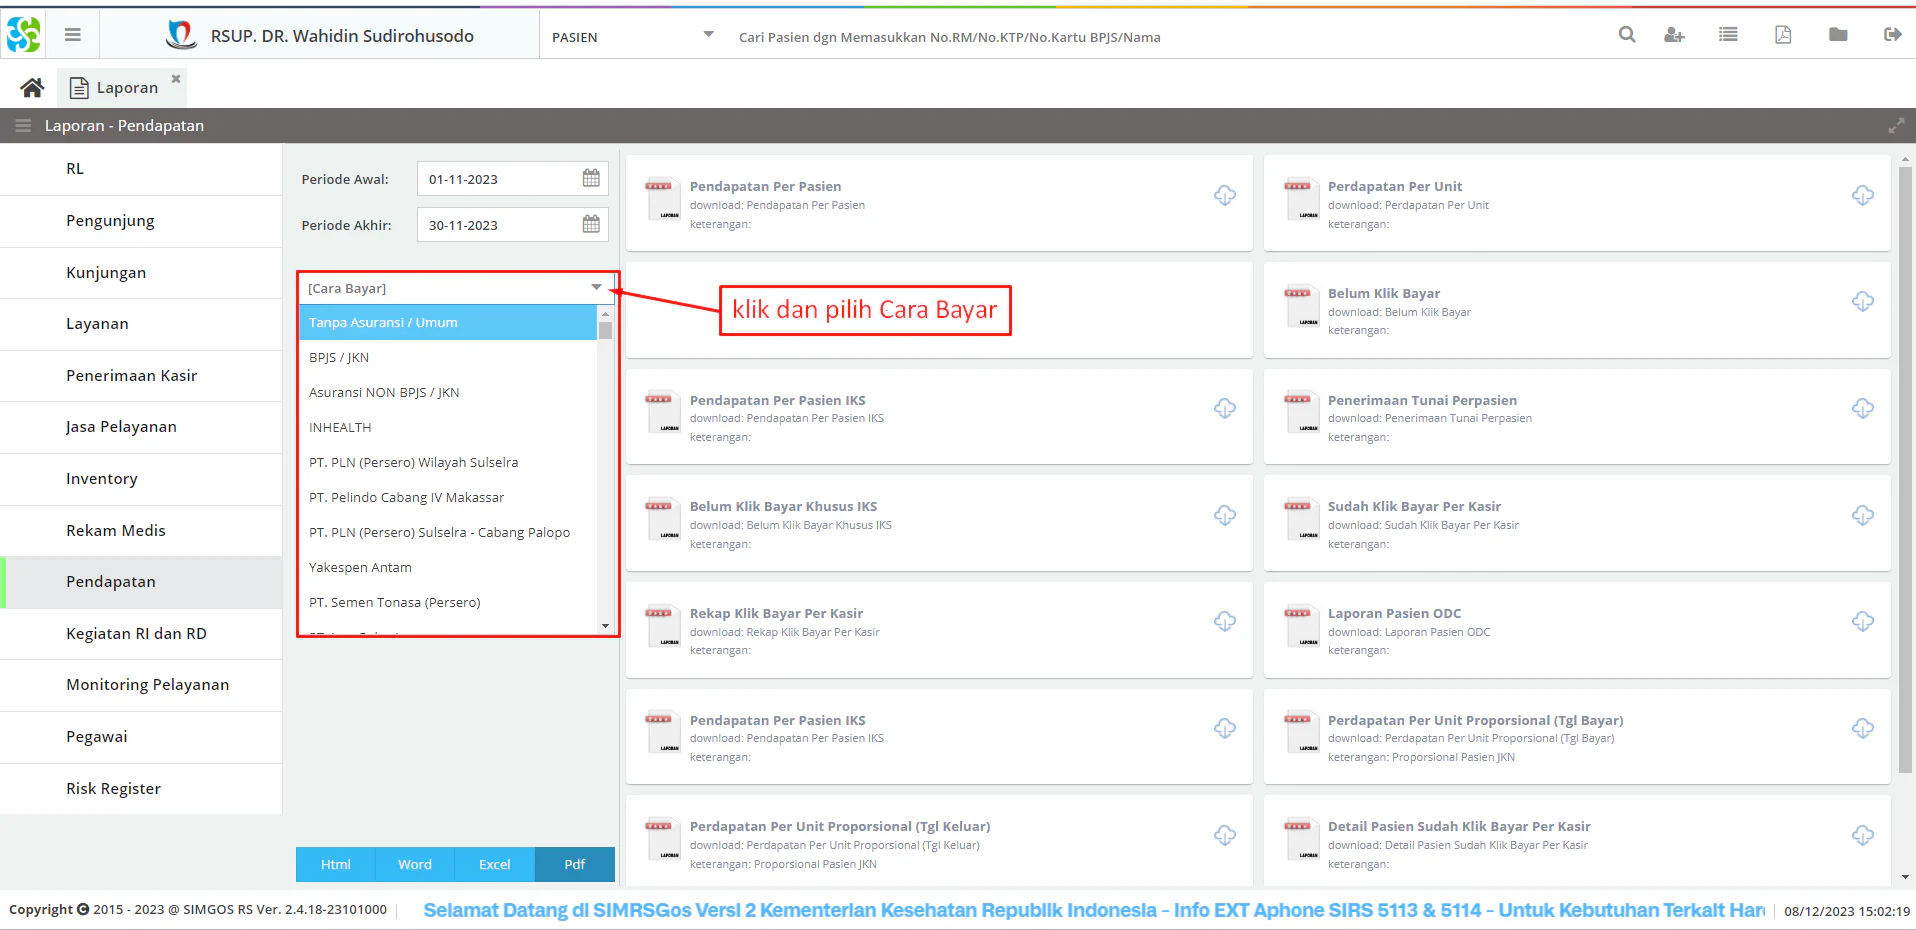Click the add patient icon

click(x=1674, y=35)
